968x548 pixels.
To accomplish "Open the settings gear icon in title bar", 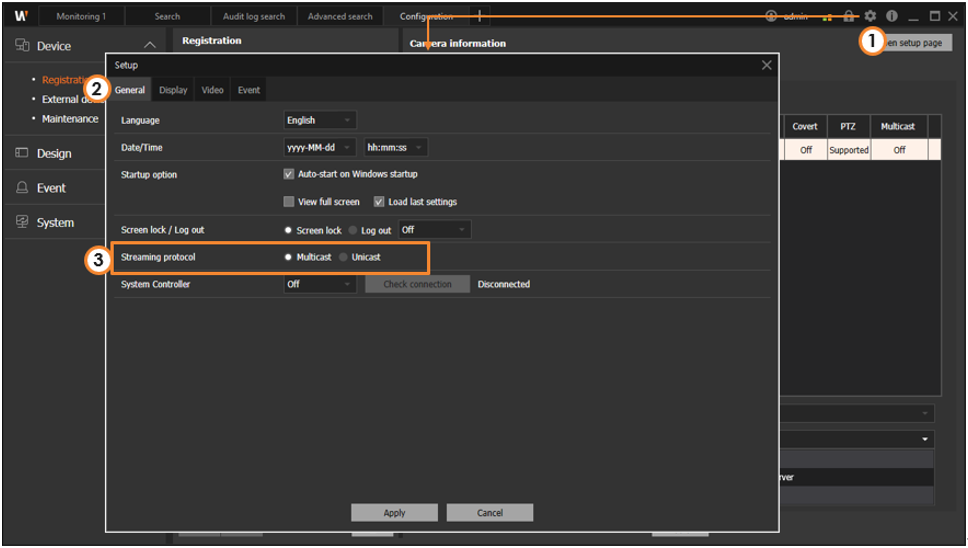I will click(870, 16).
